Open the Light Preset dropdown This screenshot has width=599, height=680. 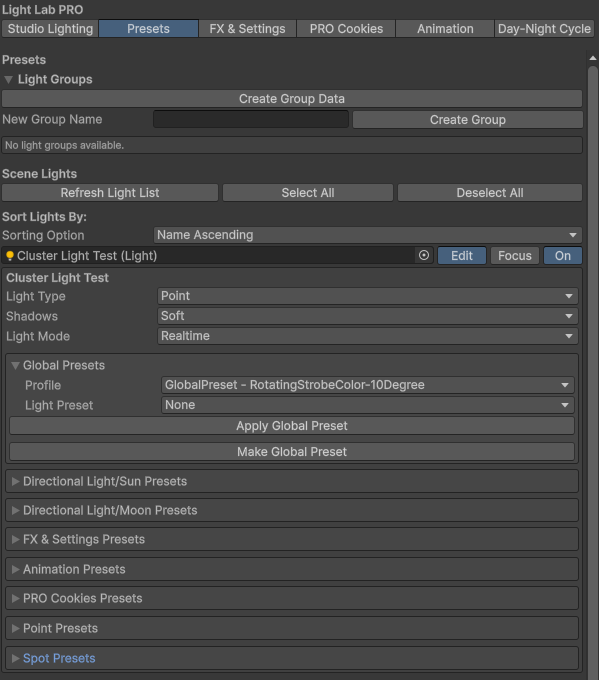[367, 405]
